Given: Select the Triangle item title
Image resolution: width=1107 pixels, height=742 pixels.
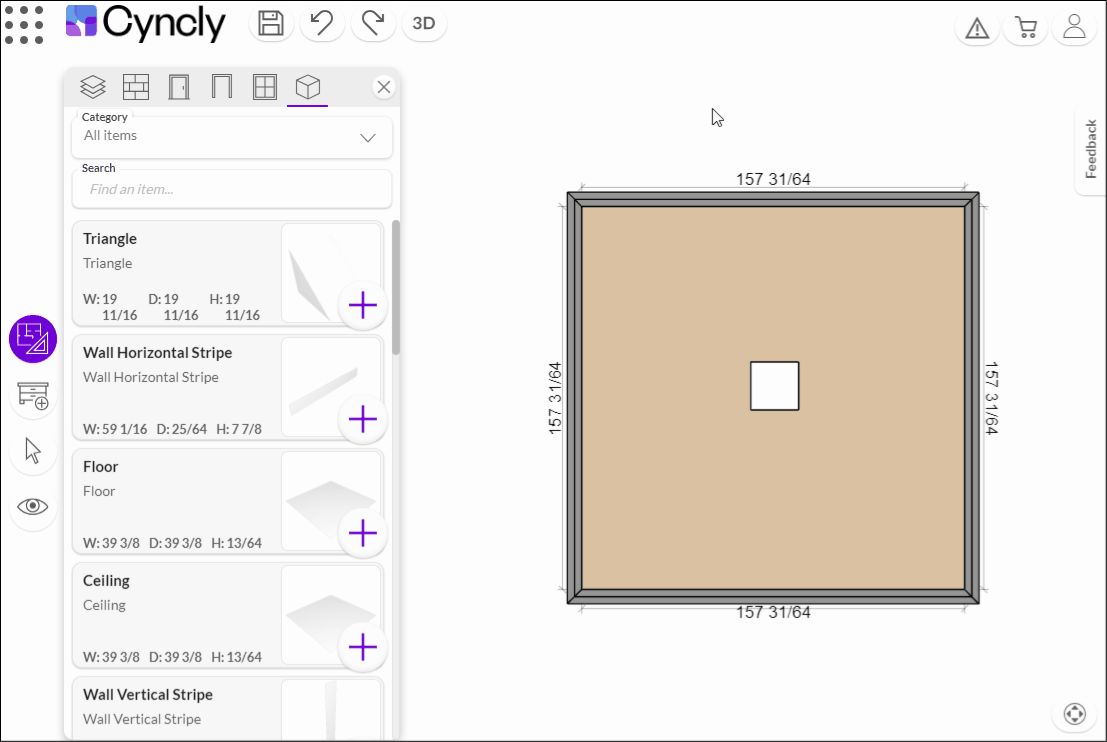Looking at the screenshot, I should 109,239.
